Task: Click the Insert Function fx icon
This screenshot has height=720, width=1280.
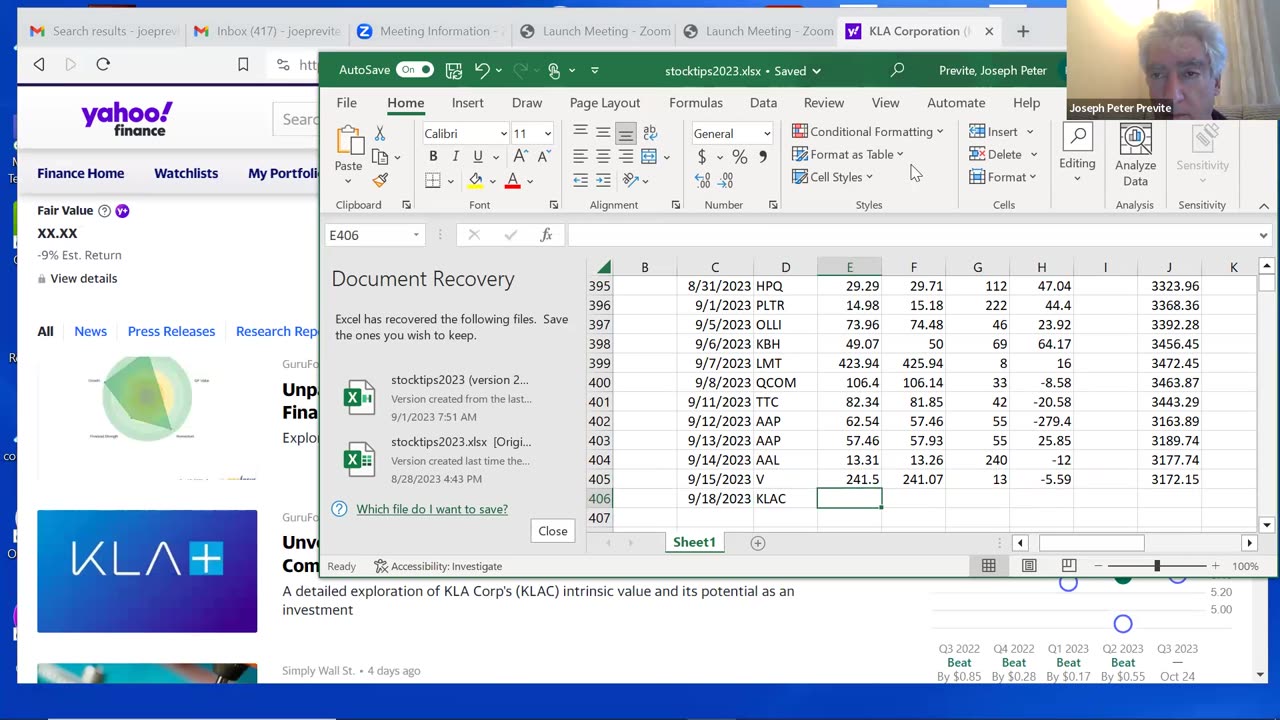Action: 546,235
